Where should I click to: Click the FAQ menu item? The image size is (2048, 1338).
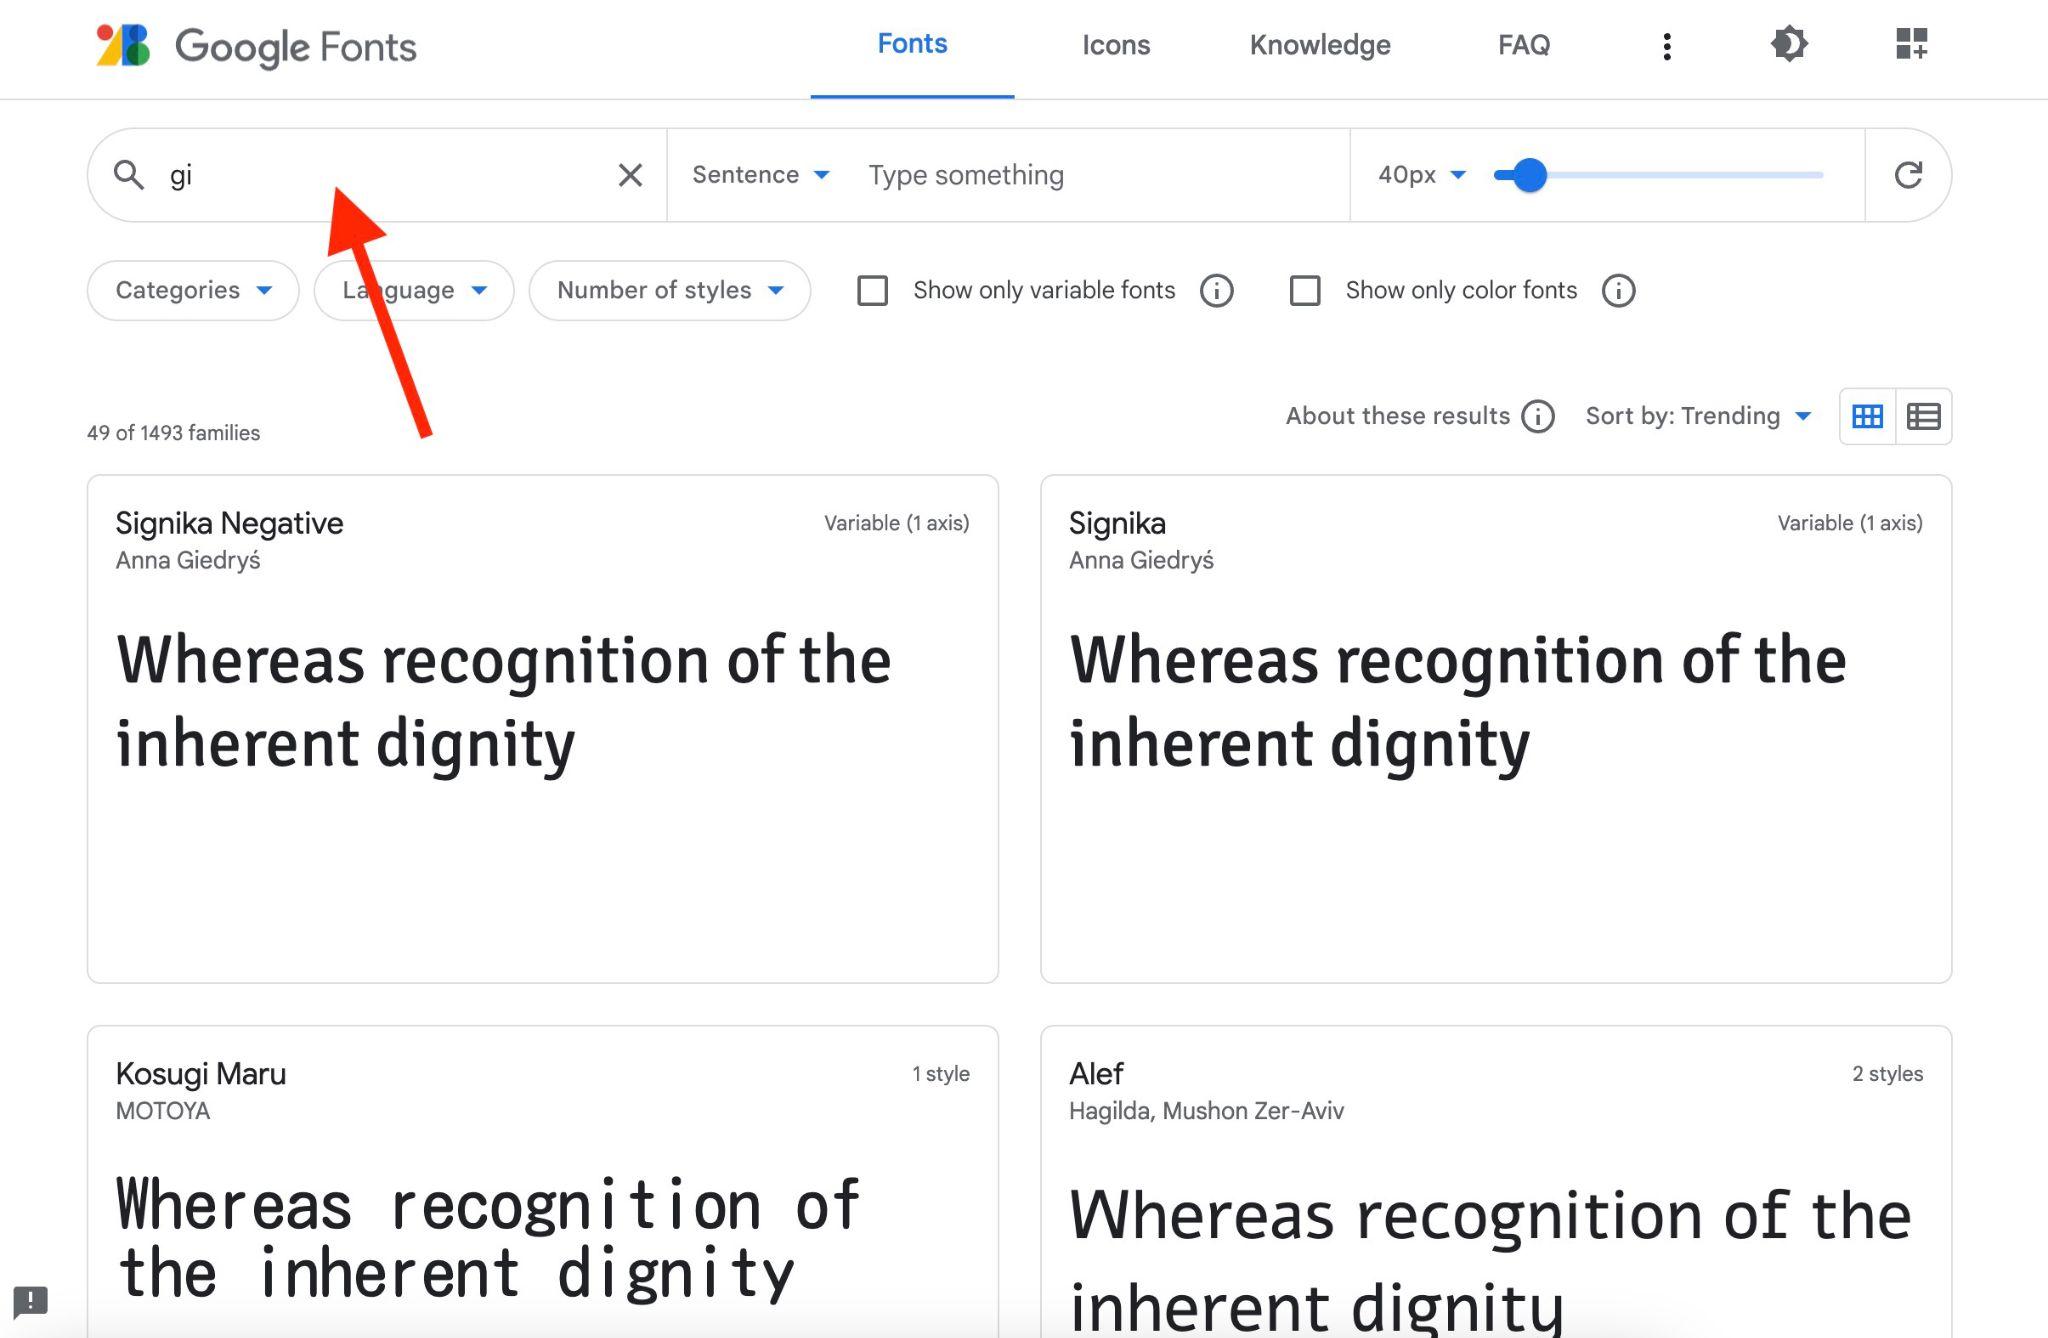point(1526,45)
